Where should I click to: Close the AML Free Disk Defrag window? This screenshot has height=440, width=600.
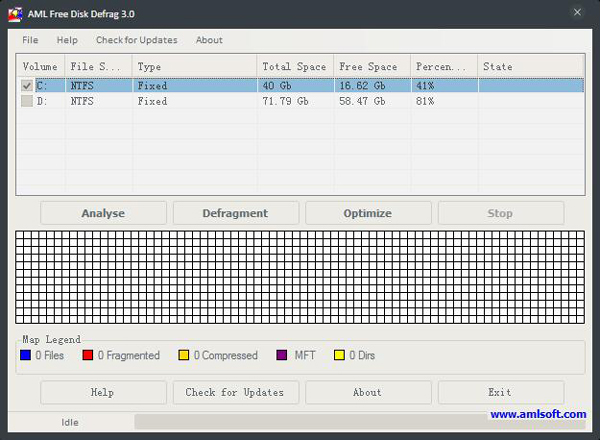coord(577,13)
